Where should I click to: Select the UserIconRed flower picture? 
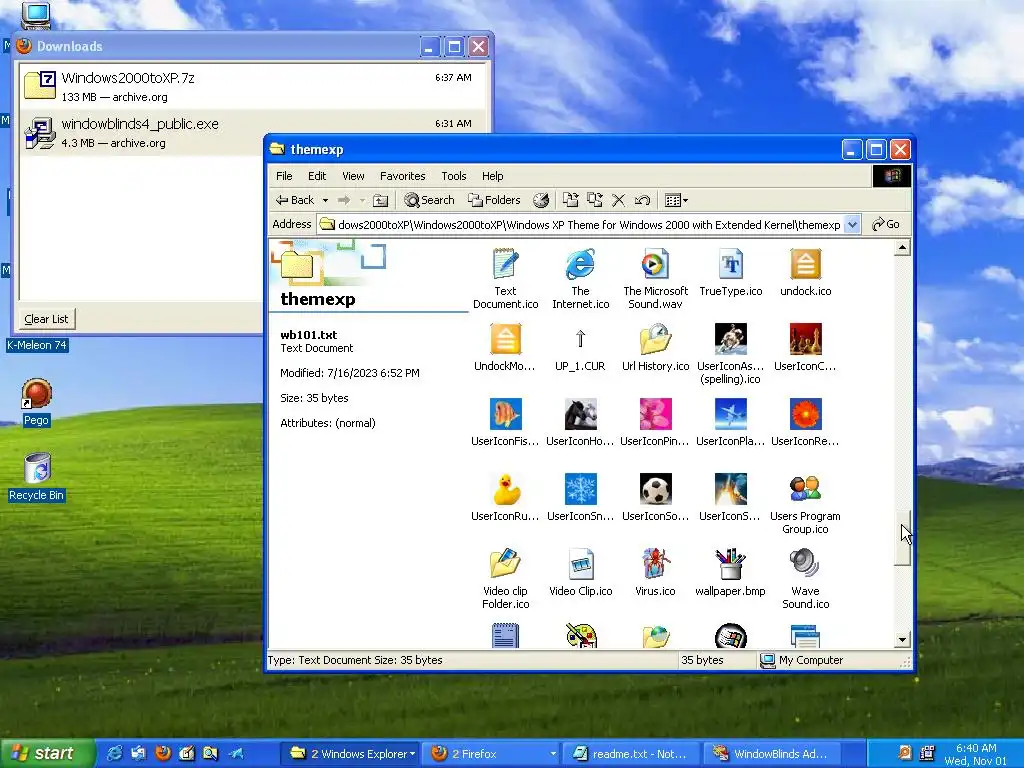coord(805,422)
